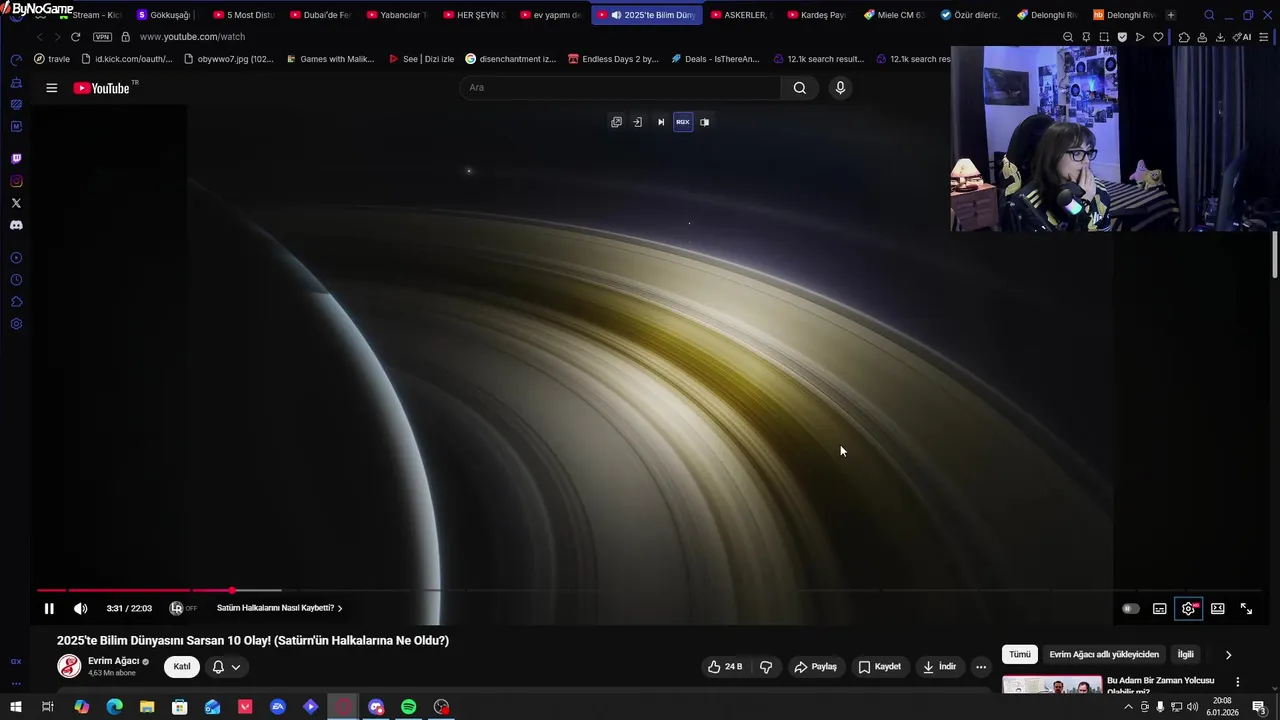Open Spotify from the Windows taskbar
Viewport: 1280px width, 720px height.
[x=409, y=707]
